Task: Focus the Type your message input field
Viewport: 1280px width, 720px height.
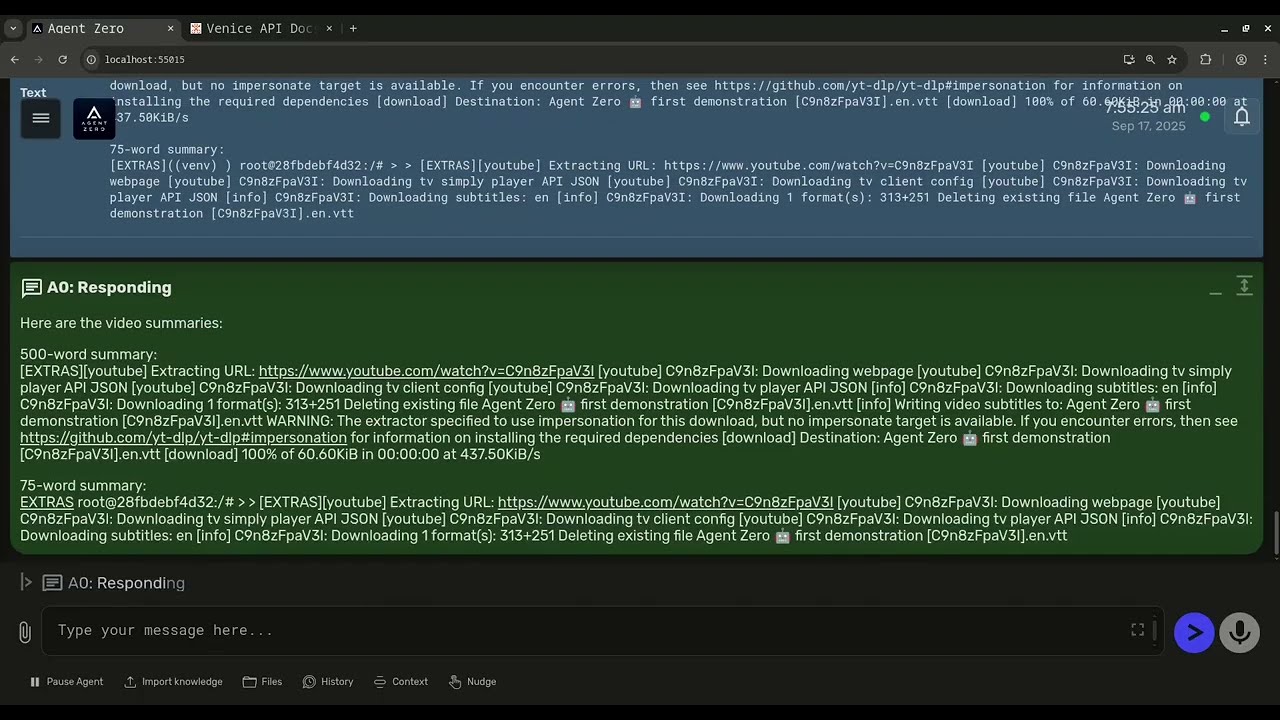Action: point(590,631)
